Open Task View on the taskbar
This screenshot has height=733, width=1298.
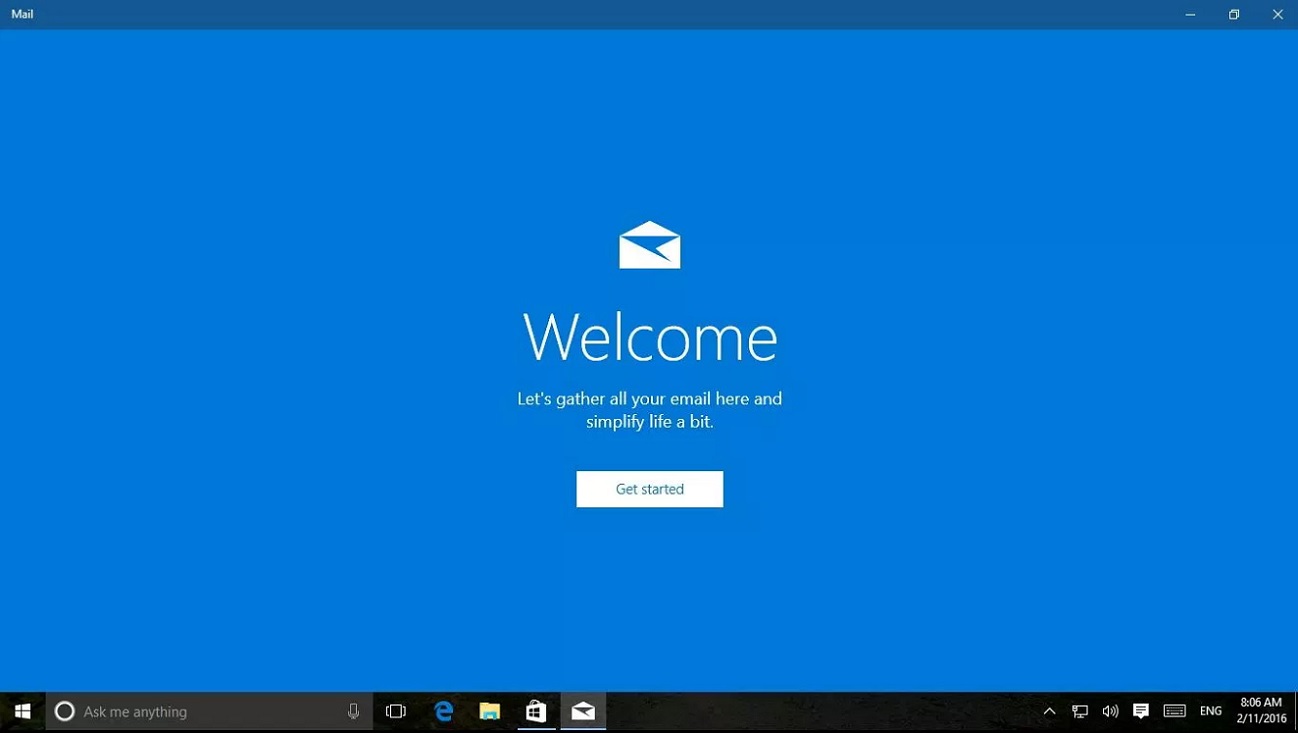point(396,712)
